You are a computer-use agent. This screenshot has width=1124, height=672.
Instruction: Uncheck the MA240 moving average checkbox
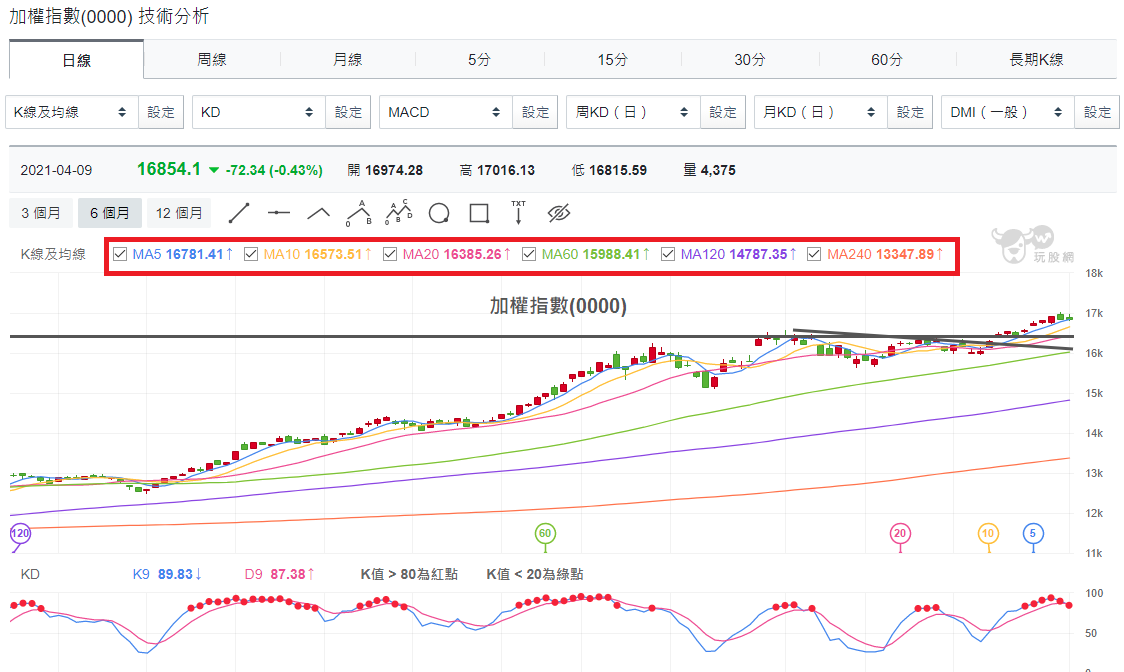pos(814,254)
